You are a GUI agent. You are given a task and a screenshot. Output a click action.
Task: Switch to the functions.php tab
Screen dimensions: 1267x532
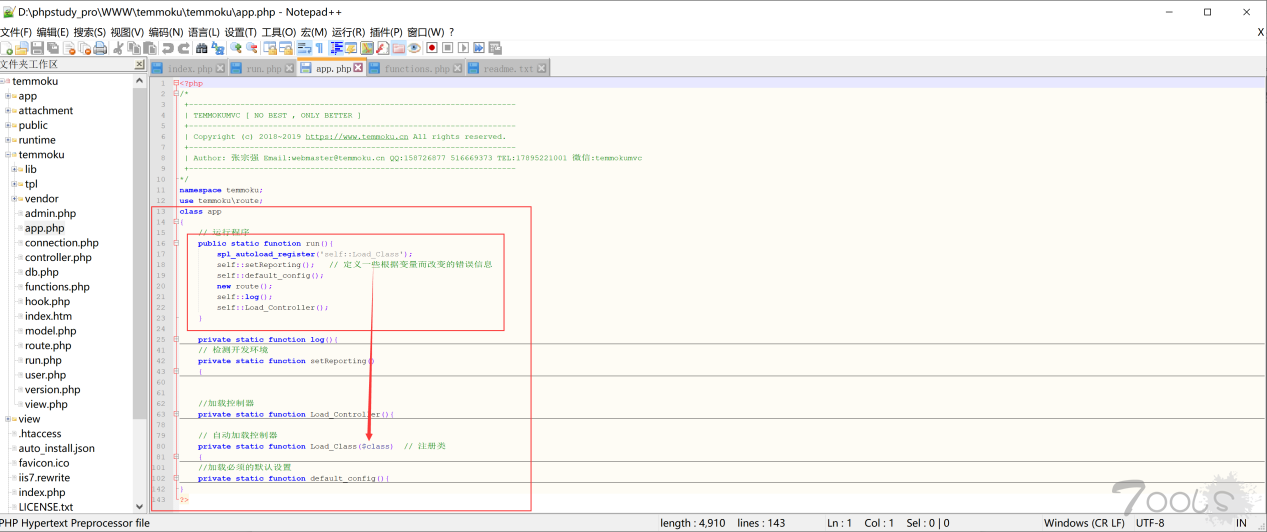[x=416, y=68]
